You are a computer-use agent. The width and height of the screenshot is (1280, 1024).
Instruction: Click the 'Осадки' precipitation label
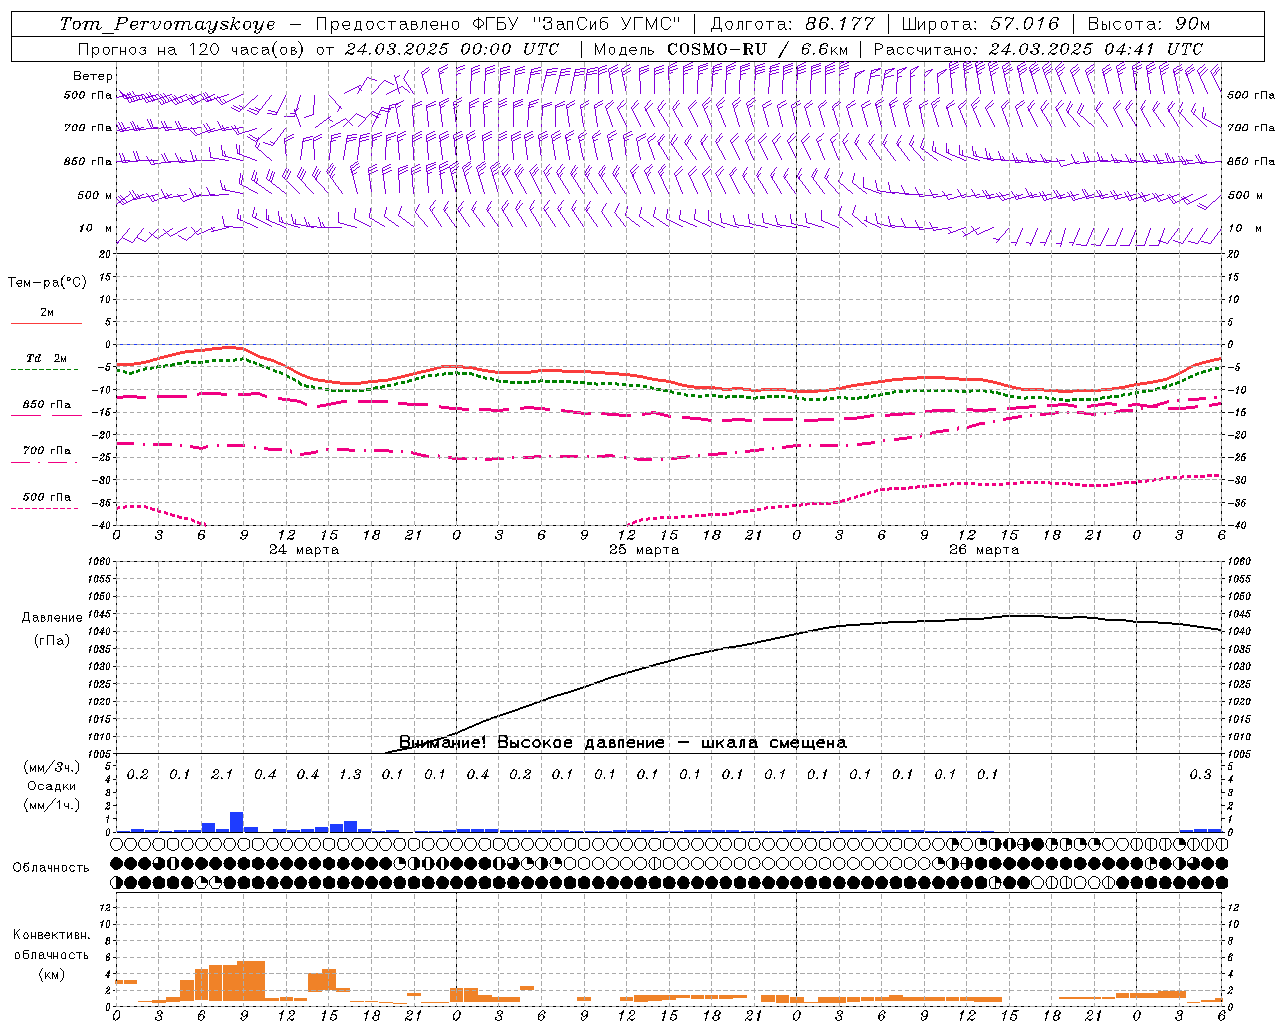(x=52, y=786)
